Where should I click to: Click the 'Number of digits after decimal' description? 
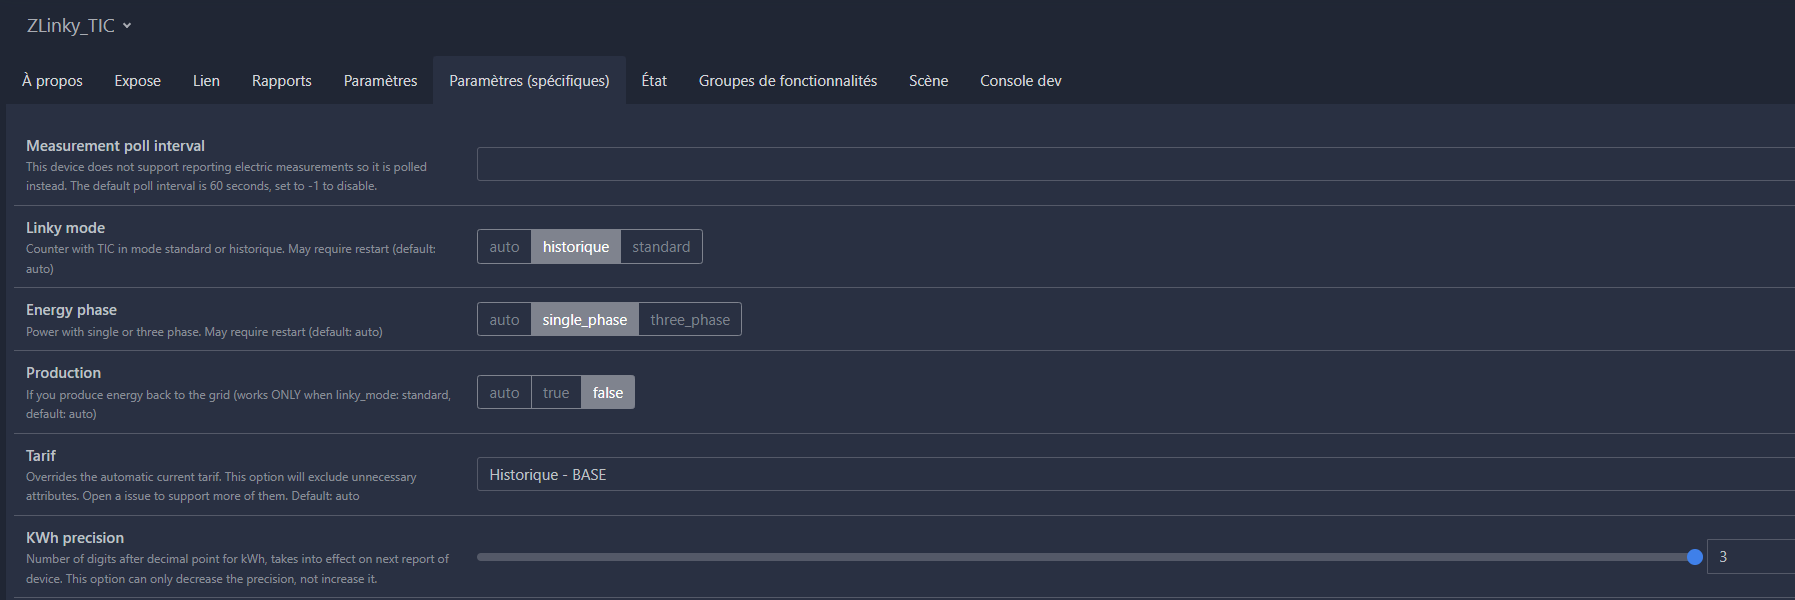pos(237,569)
